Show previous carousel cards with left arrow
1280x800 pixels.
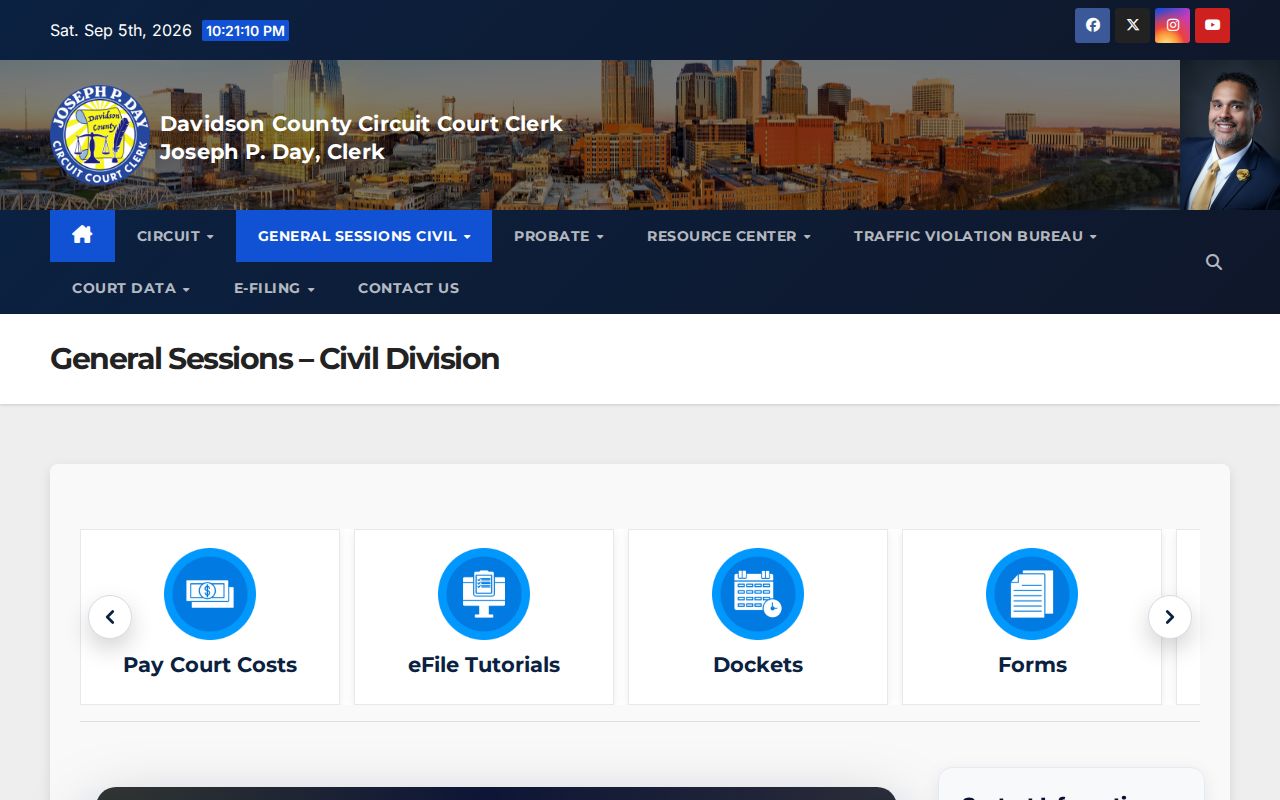(110, 617)
